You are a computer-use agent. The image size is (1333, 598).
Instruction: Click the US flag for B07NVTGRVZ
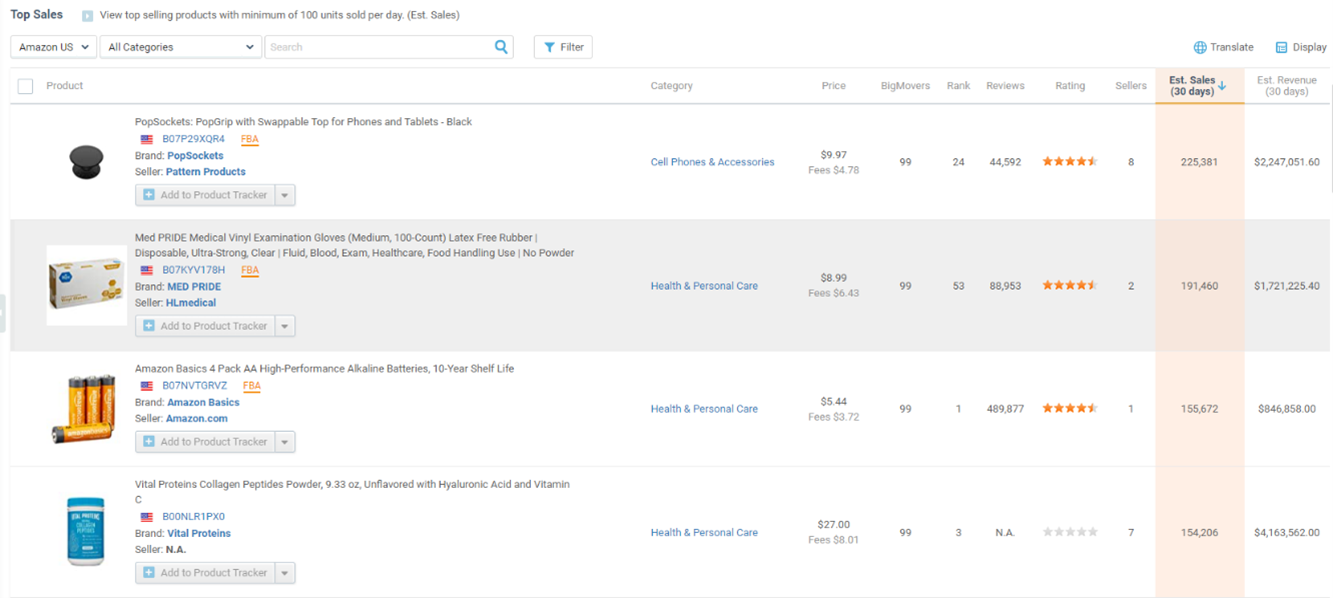[147, 386]
